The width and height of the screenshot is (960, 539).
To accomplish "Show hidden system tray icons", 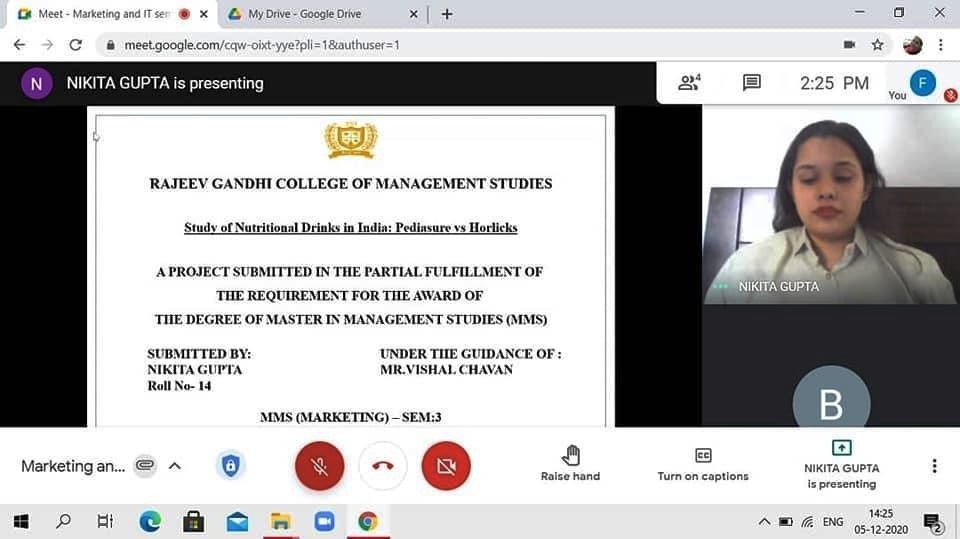I will coord(764,522).
